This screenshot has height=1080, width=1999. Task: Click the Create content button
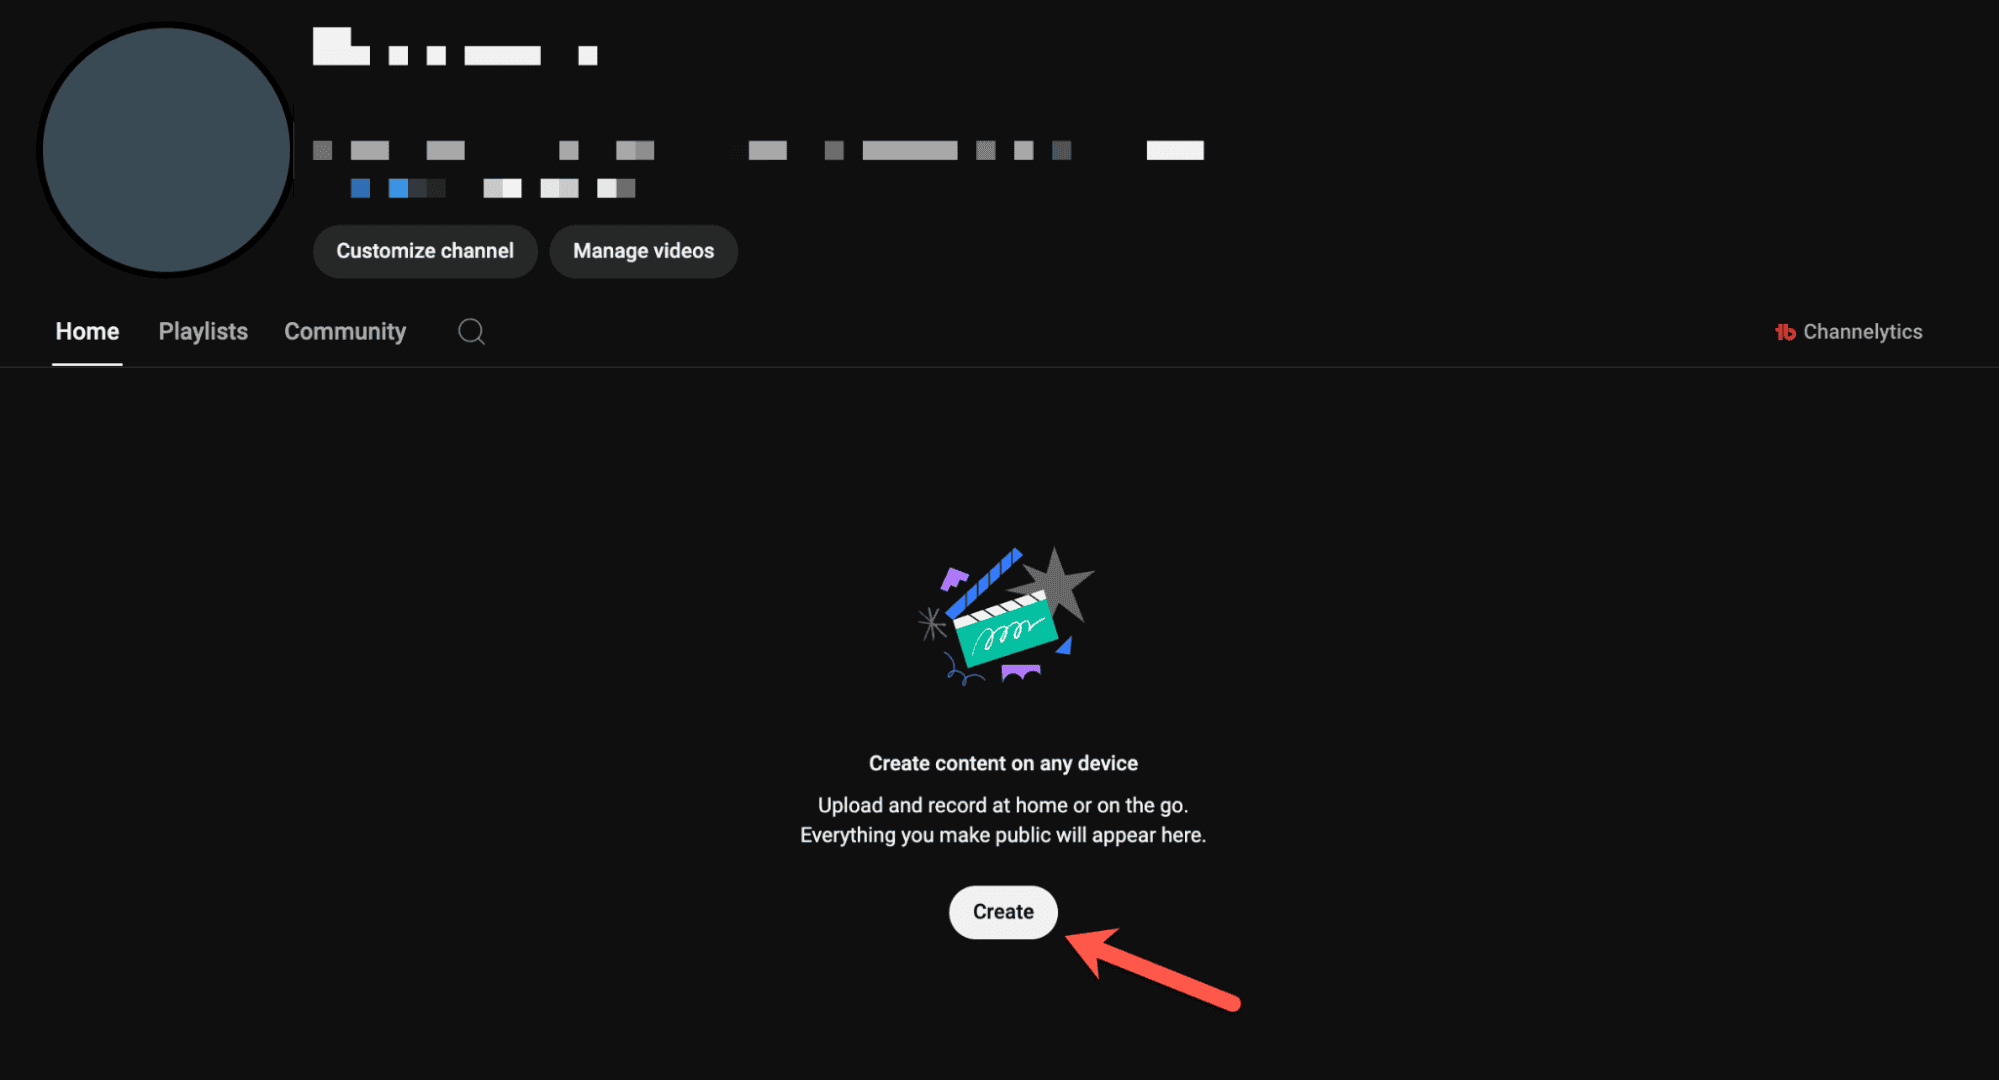(x=1003, y=911)
